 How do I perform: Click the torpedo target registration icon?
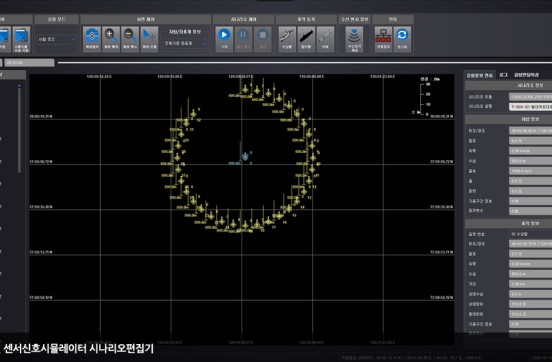[x=325, y=39]
